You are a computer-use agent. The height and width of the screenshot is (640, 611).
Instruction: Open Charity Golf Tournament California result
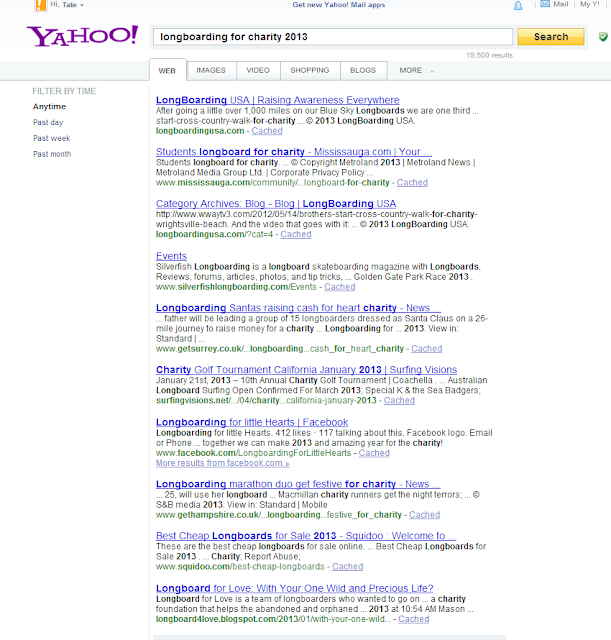click(307, 370)
